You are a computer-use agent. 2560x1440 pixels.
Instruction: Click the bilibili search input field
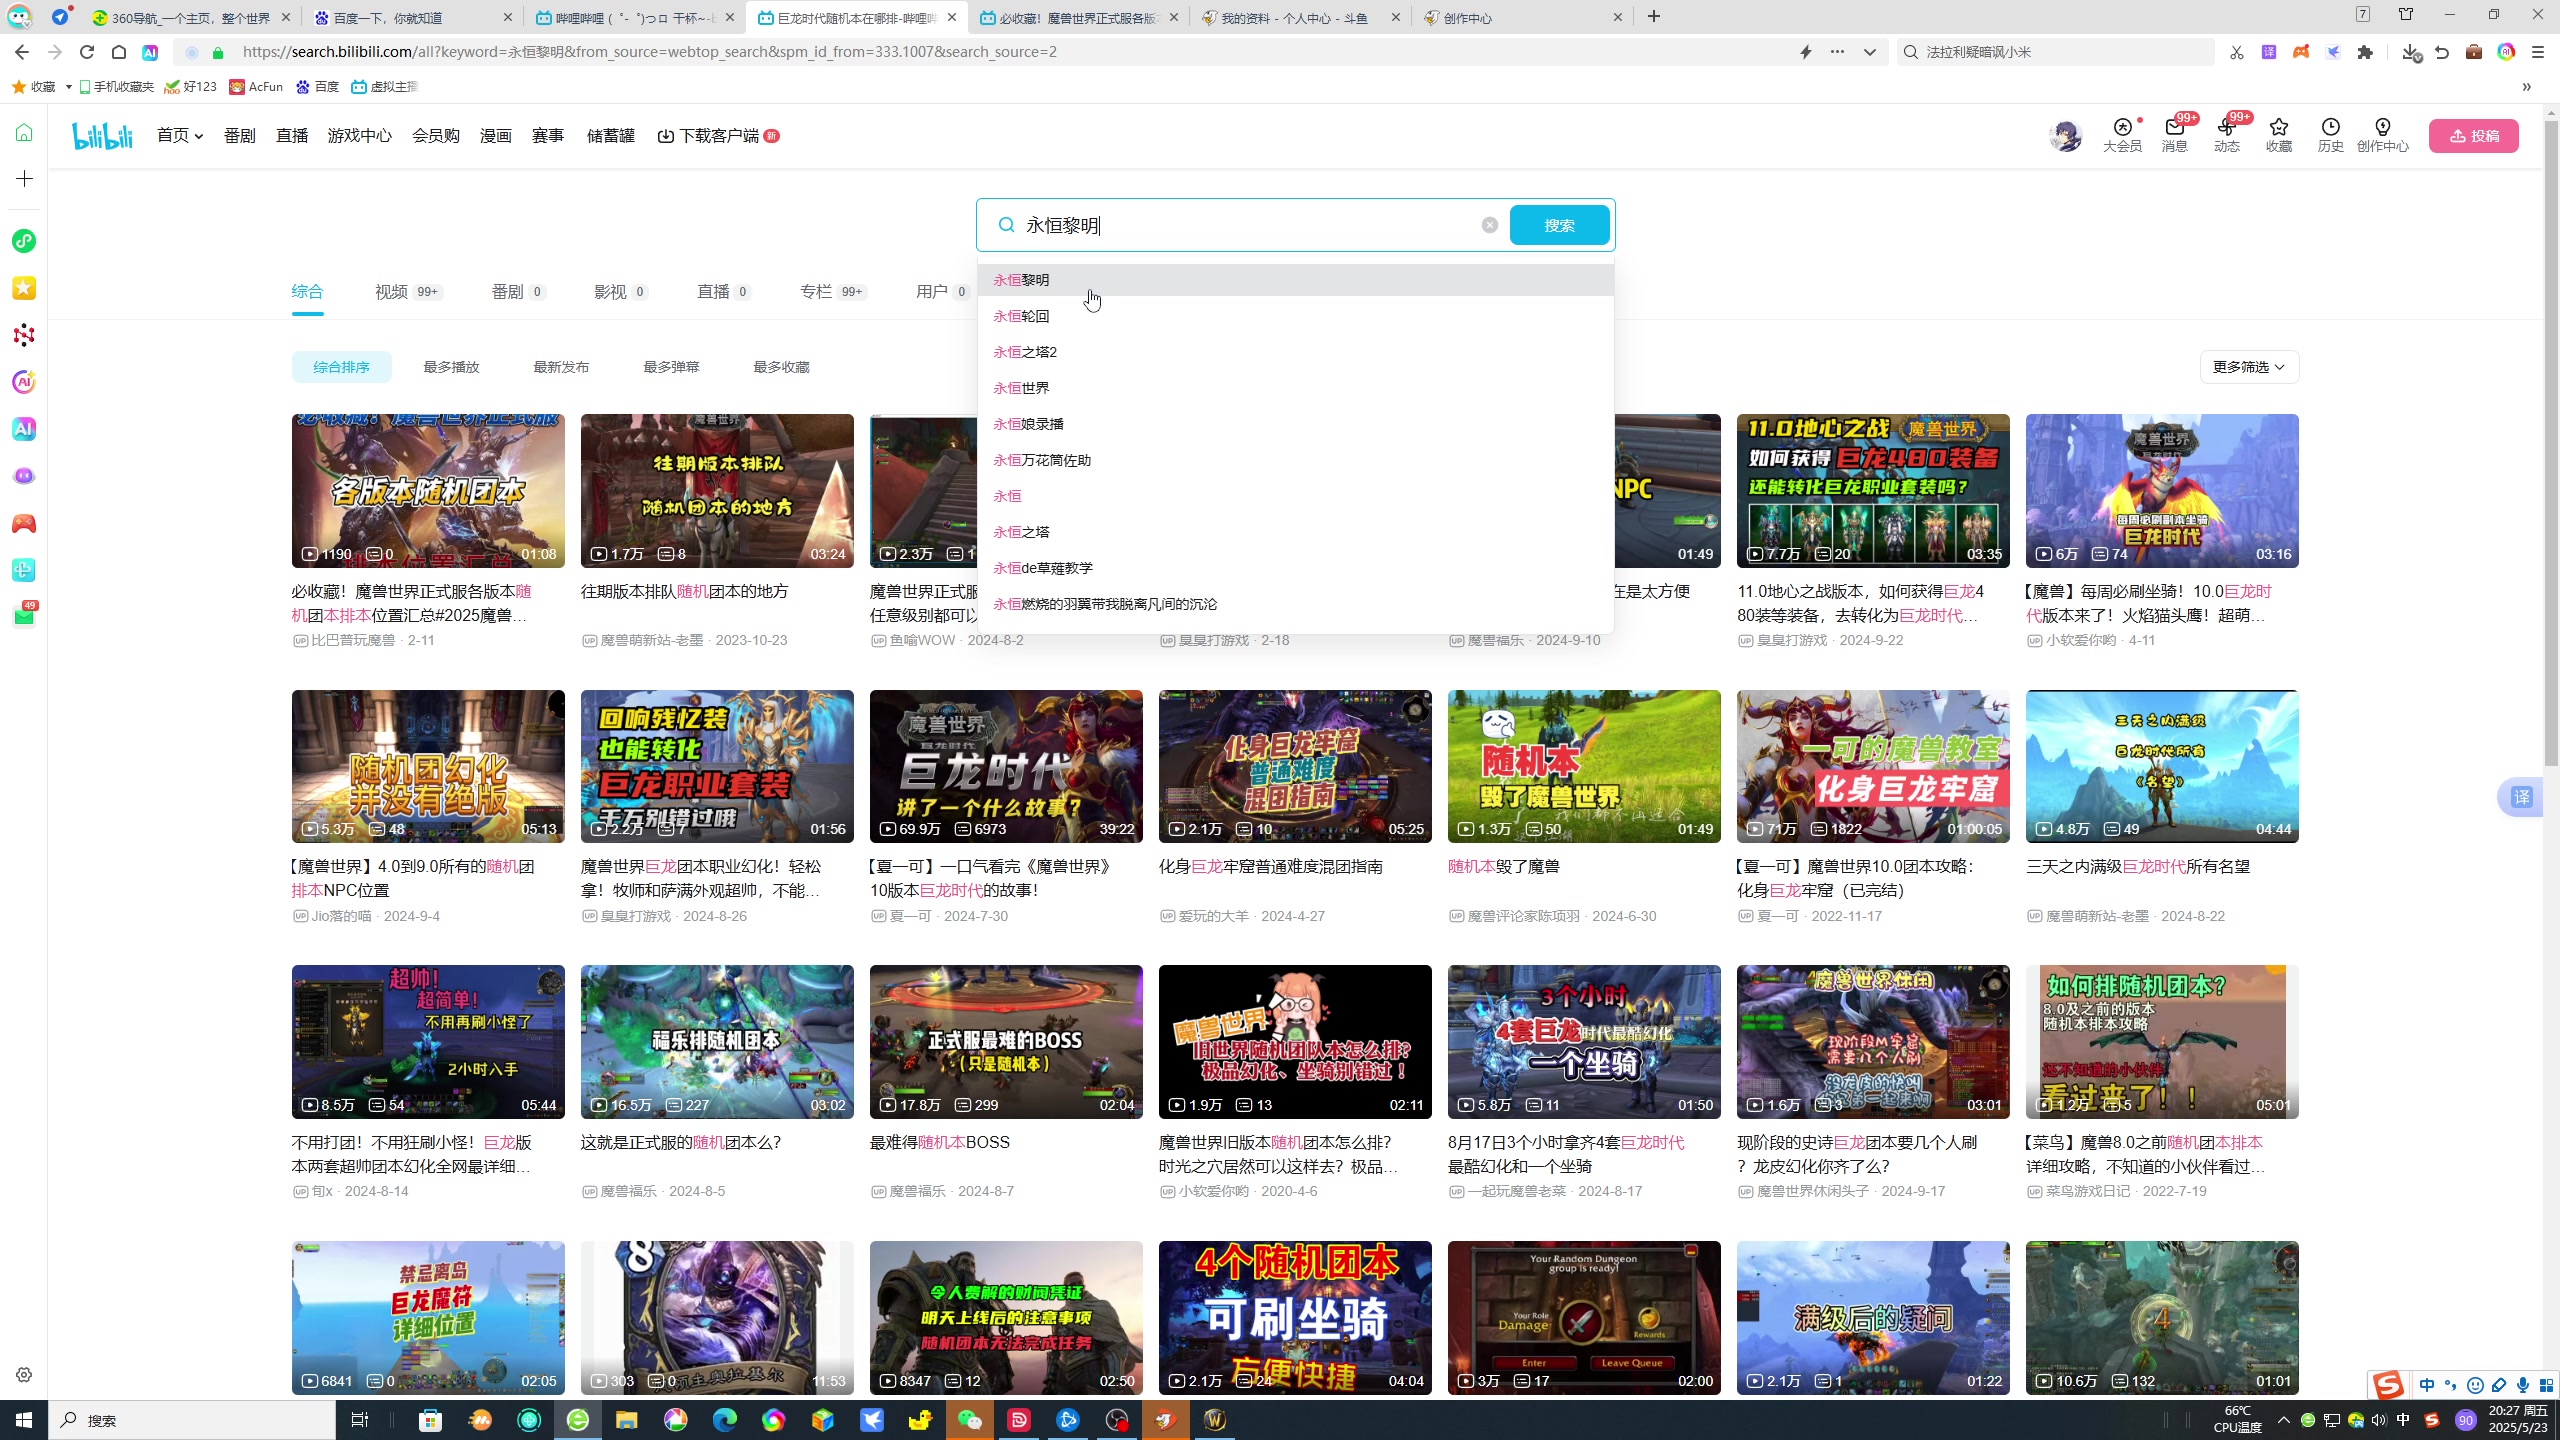click(x=1250, y=225)
